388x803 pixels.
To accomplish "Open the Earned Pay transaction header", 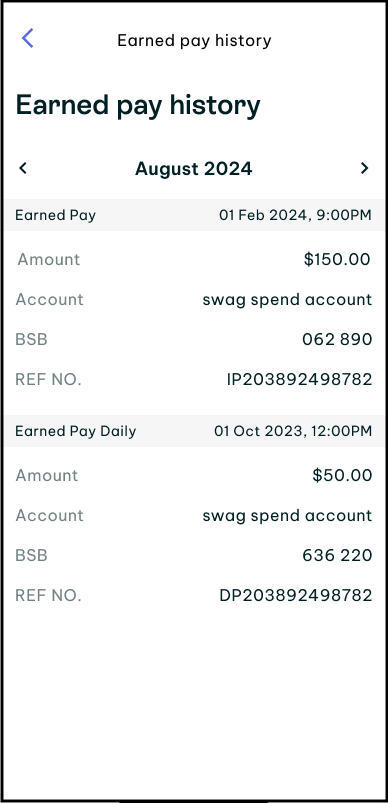I will pyautogui.click(x=194, y=215).
